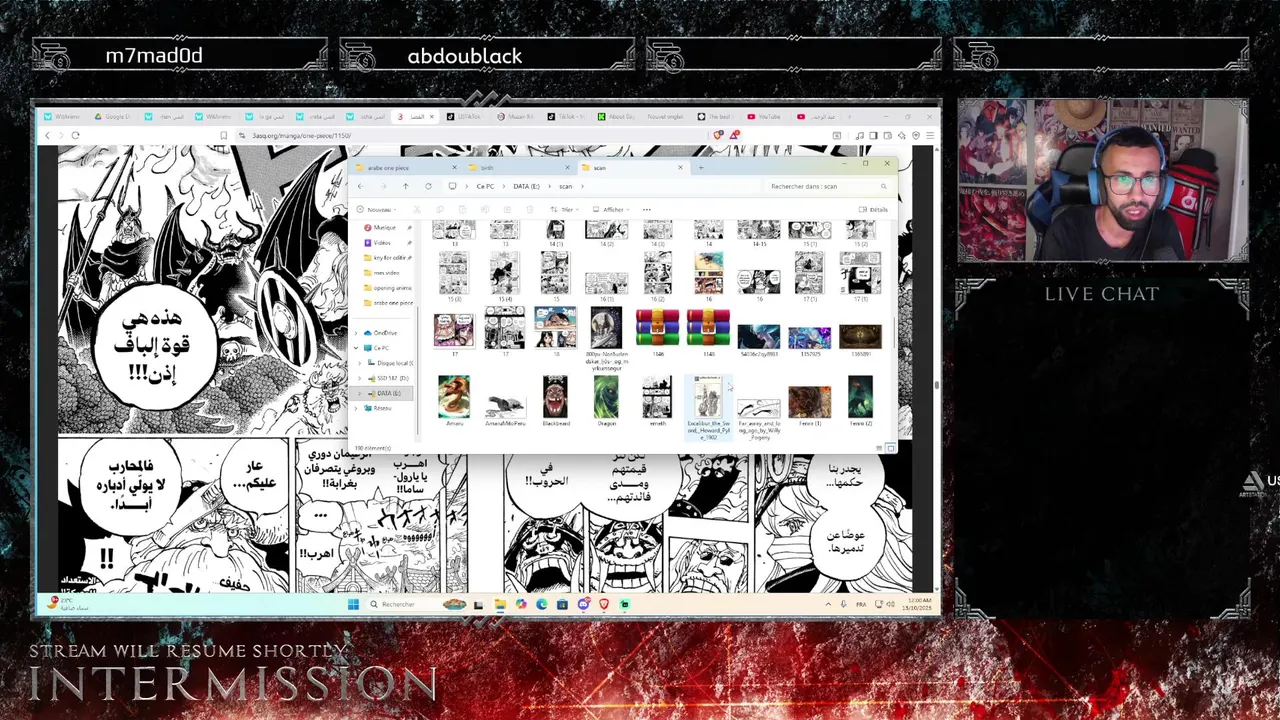Screen dimensions: 1280x720
Task: Close the 'birth' Explorer tab
Action: click(x=567, y=168)
